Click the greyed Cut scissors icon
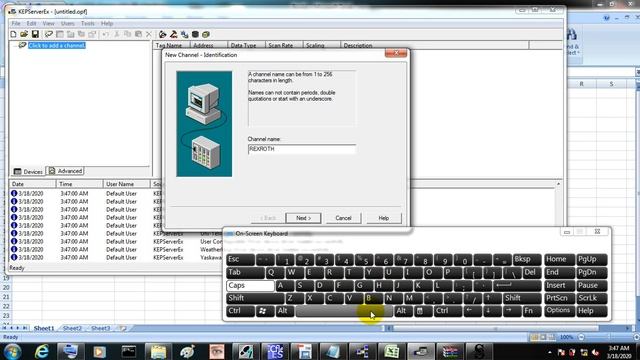This screenshot has width=640, height=360. [x=117, y=34]
